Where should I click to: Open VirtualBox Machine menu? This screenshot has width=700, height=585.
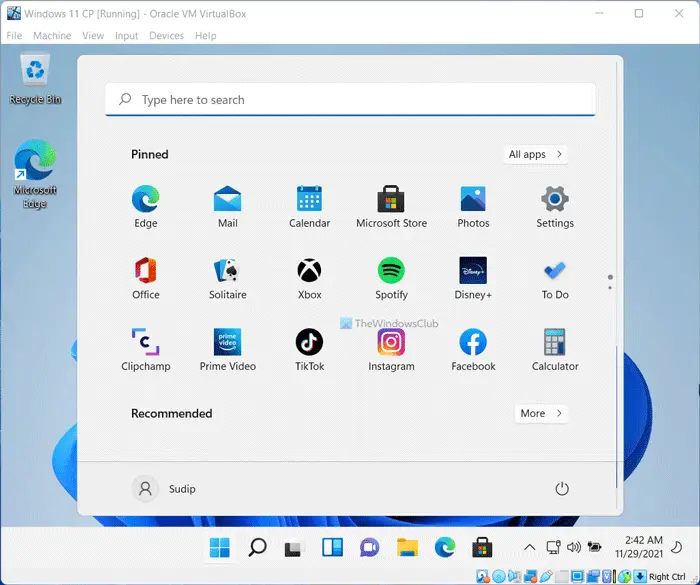(52, 36)
